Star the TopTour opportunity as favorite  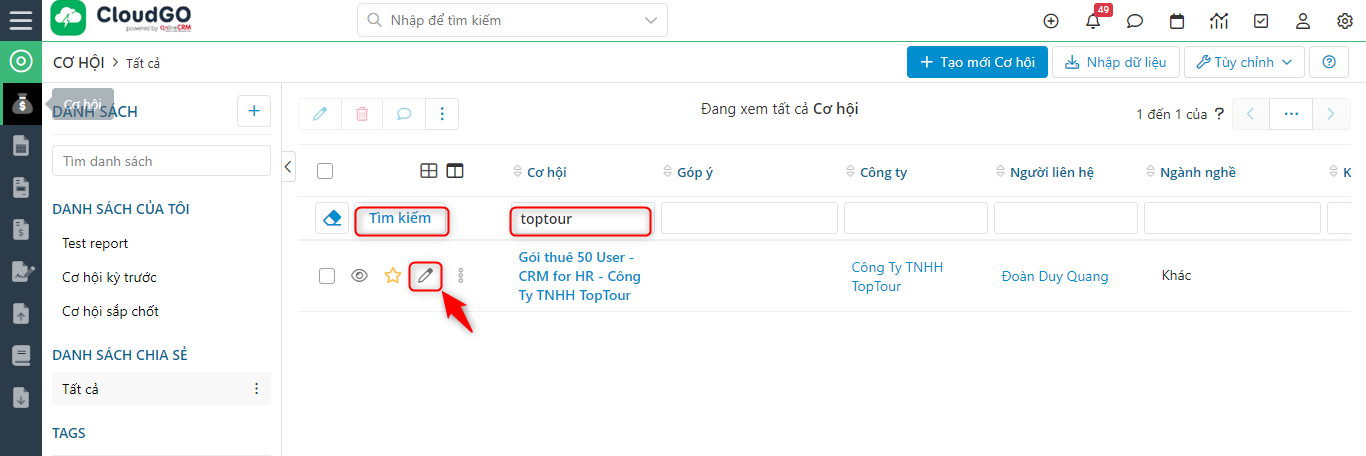click(393, 276)
